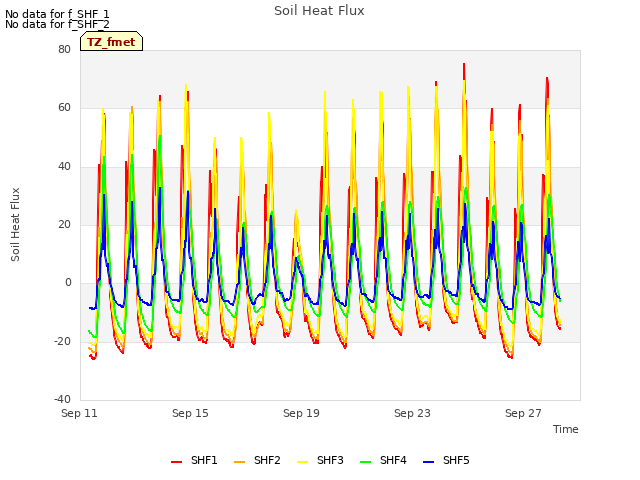This screenshot has width=640, height=480.
Task: Click the Soil Heat Flux chart title
Action: click(x=319, y=11)
